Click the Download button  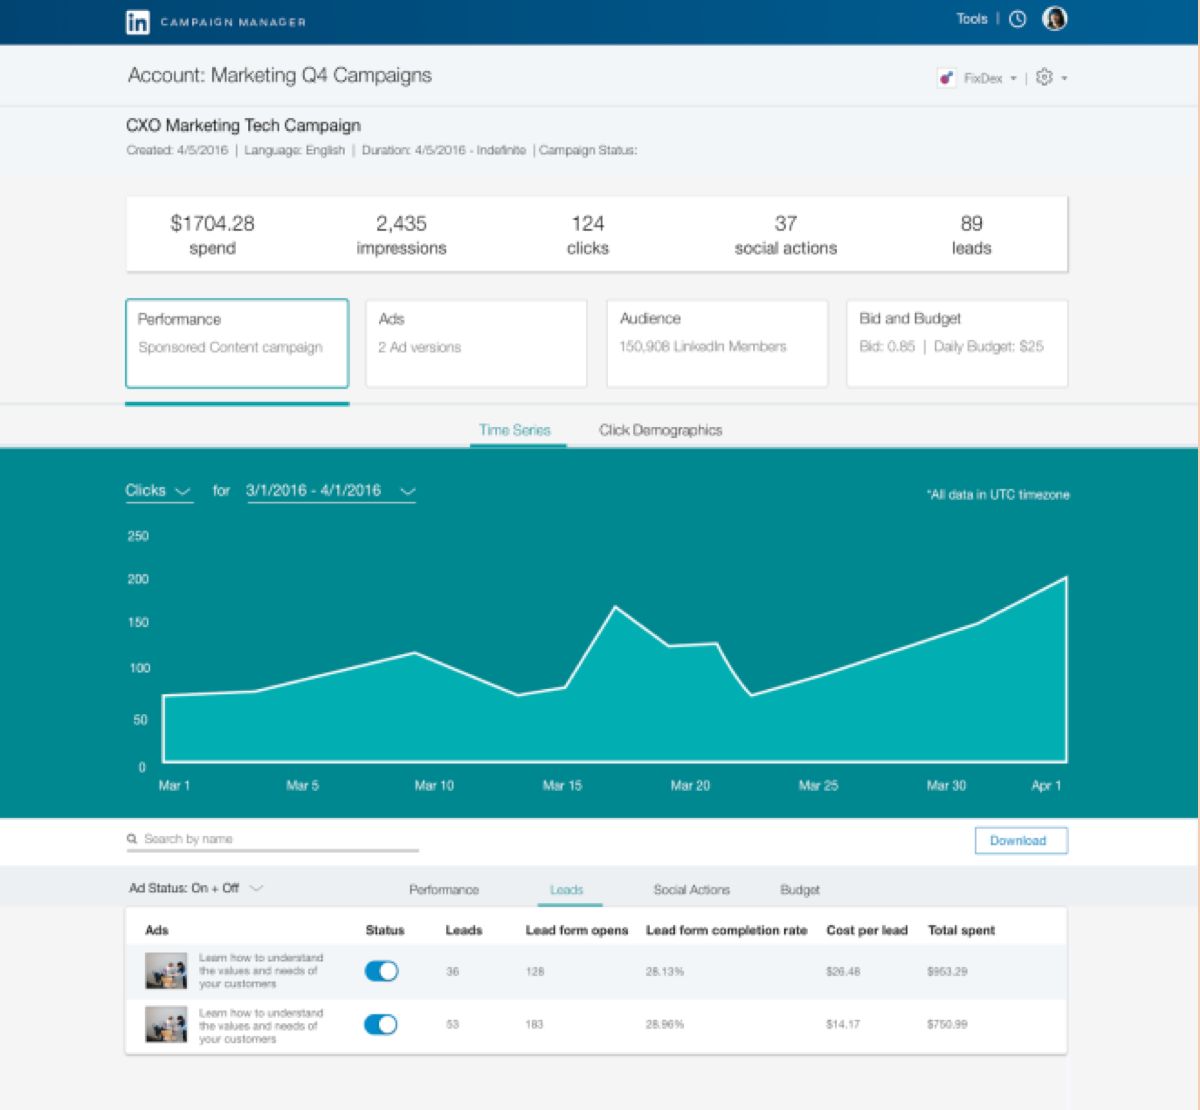1020,840
